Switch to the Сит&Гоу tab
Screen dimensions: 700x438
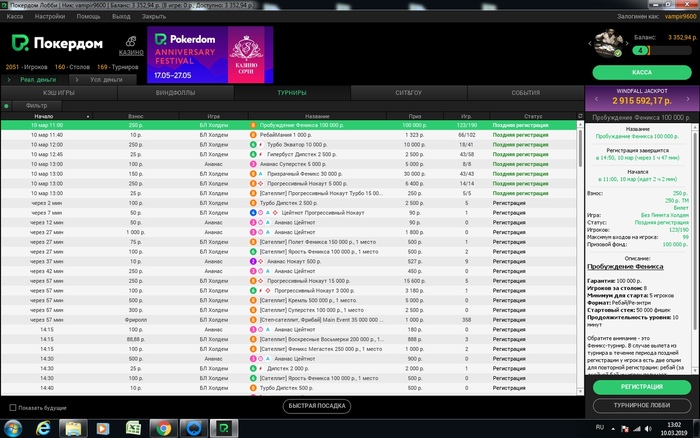408,93
